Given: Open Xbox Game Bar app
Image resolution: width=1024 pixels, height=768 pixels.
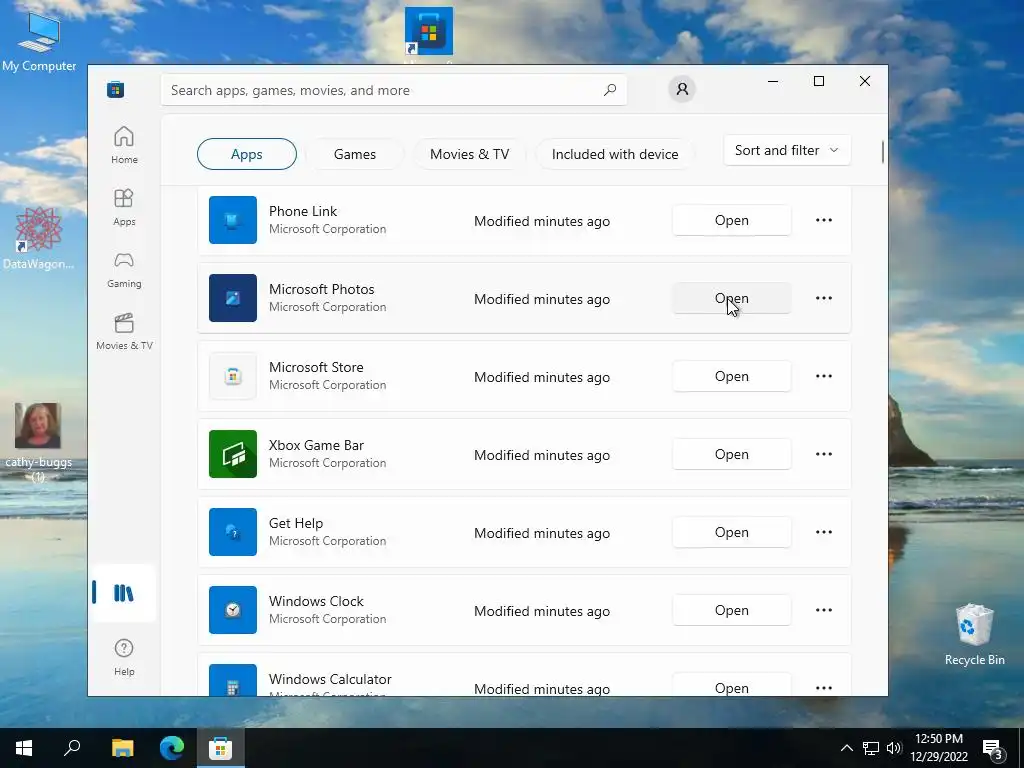Looking at the screenshot, I should 731,454.
